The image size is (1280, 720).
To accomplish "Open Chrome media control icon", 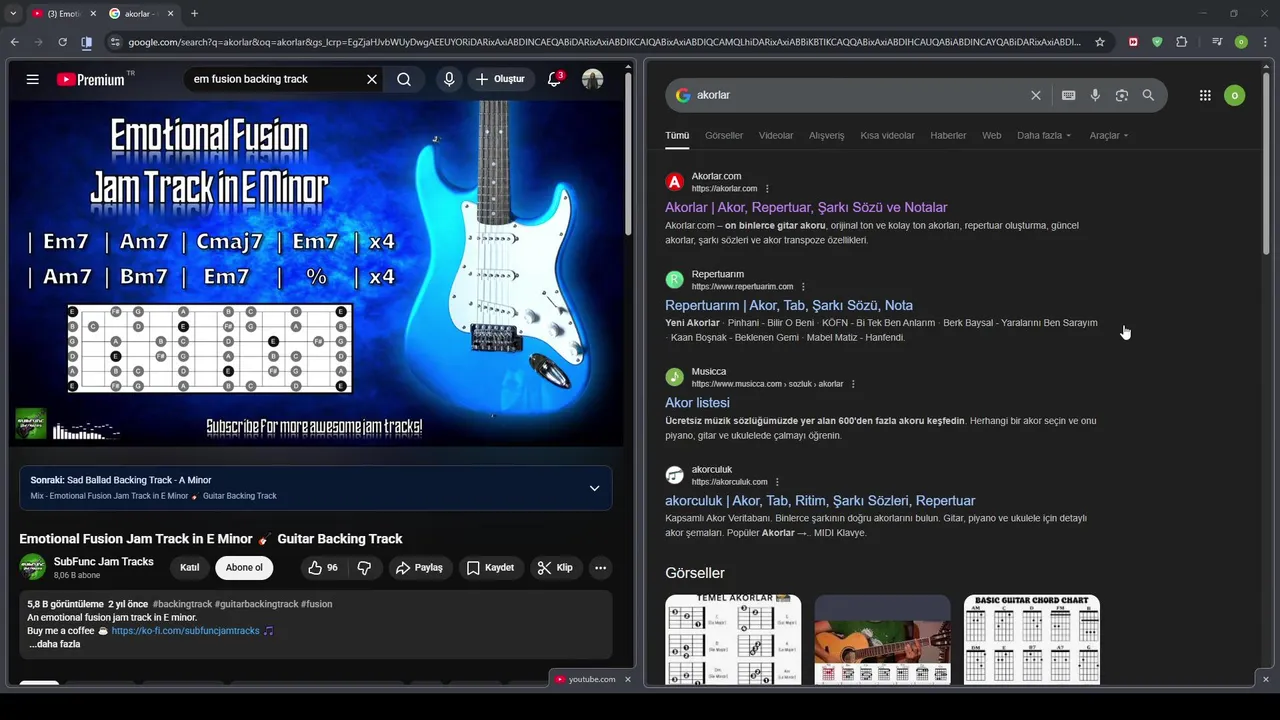I will coord(1217,42).
